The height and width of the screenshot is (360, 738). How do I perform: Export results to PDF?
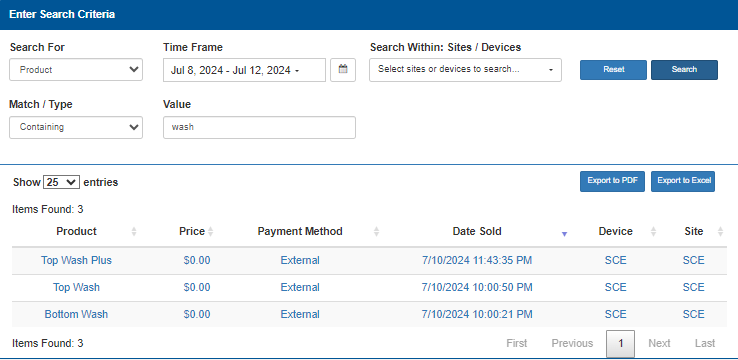coord(612,181)
